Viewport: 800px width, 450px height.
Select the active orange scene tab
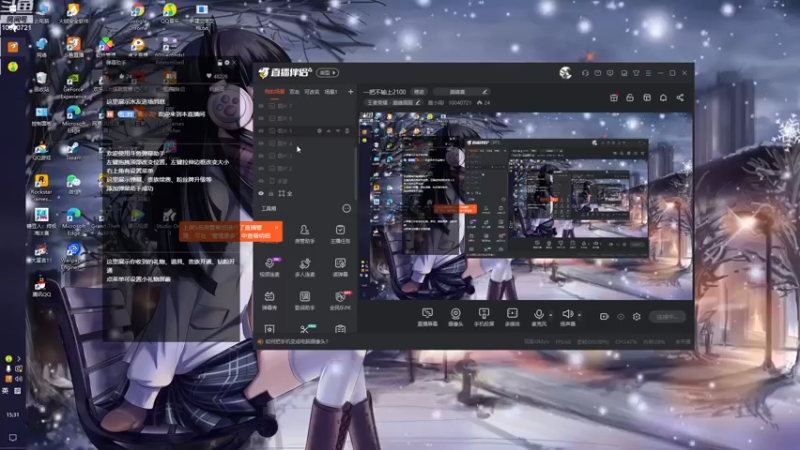point(274,92)
